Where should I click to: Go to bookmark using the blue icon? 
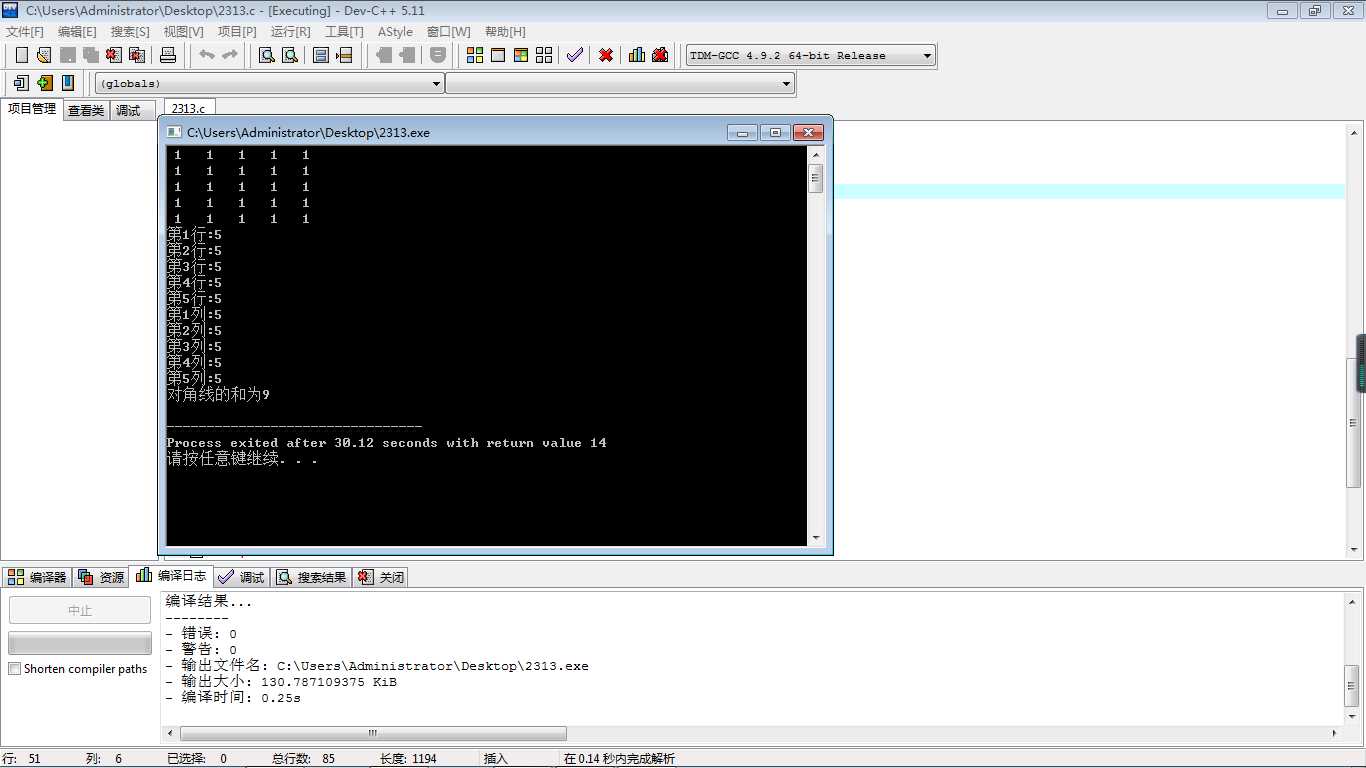pos(68,83)
